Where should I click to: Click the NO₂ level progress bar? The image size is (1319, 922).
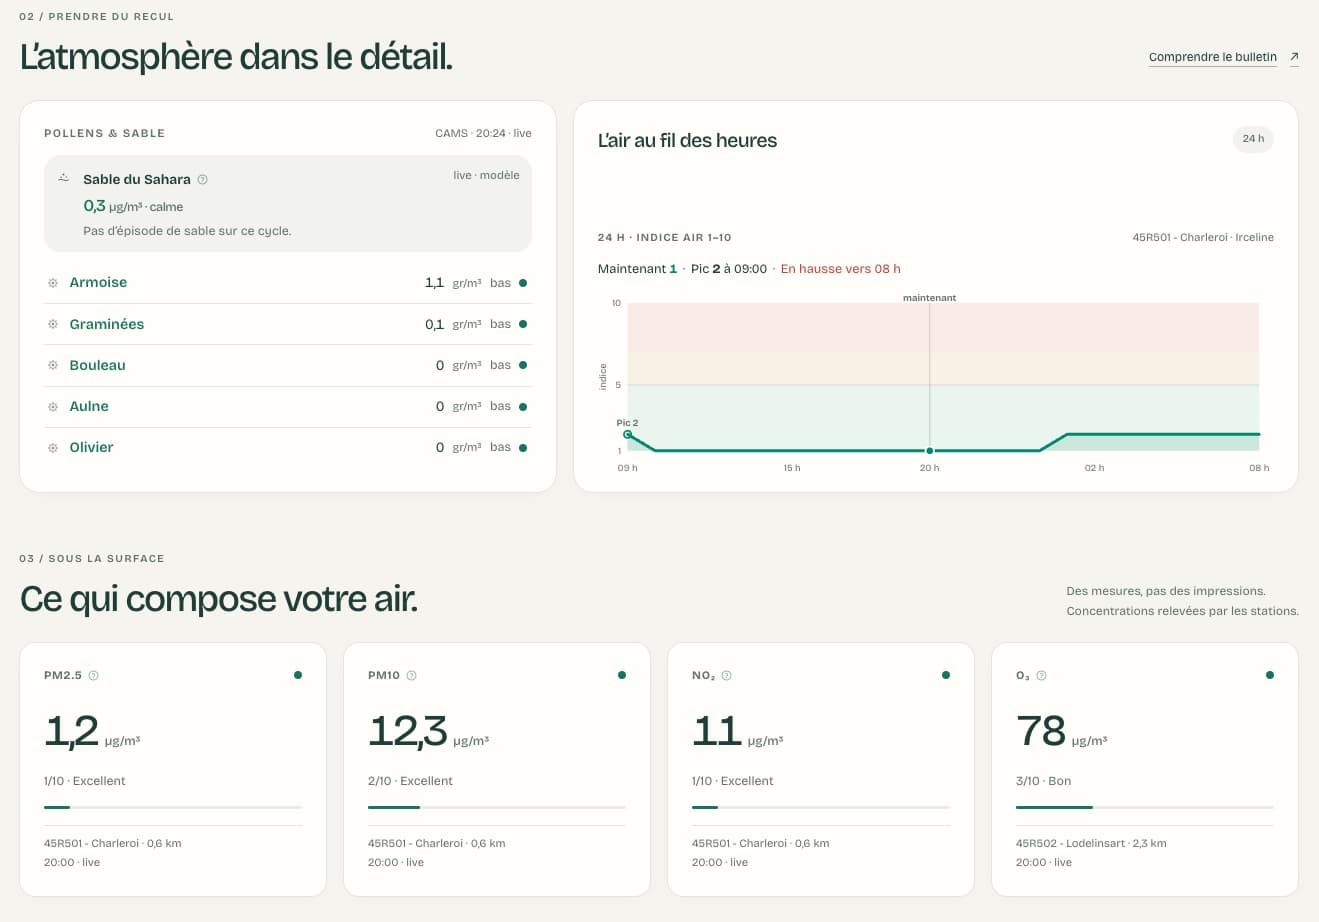pyautogui.click(x=821, y=807)
